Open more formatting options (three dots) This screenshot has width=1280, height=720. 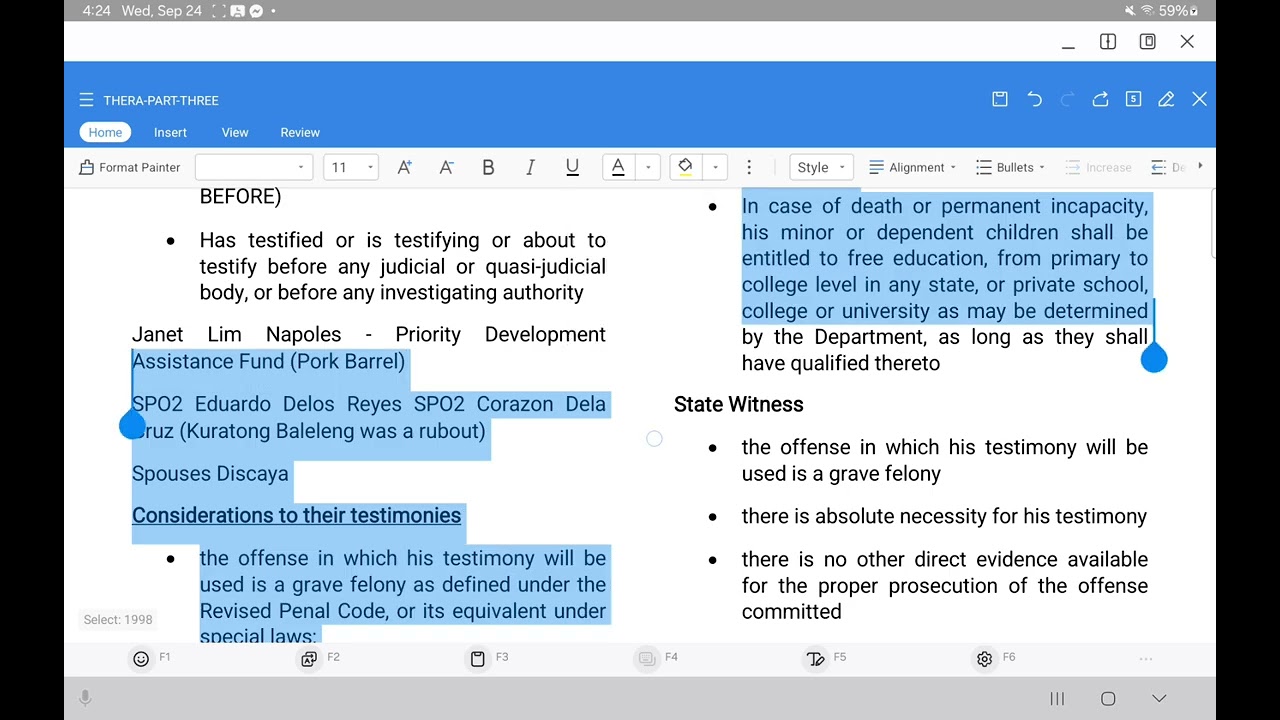pyautogui.click(x=749, y=167)
